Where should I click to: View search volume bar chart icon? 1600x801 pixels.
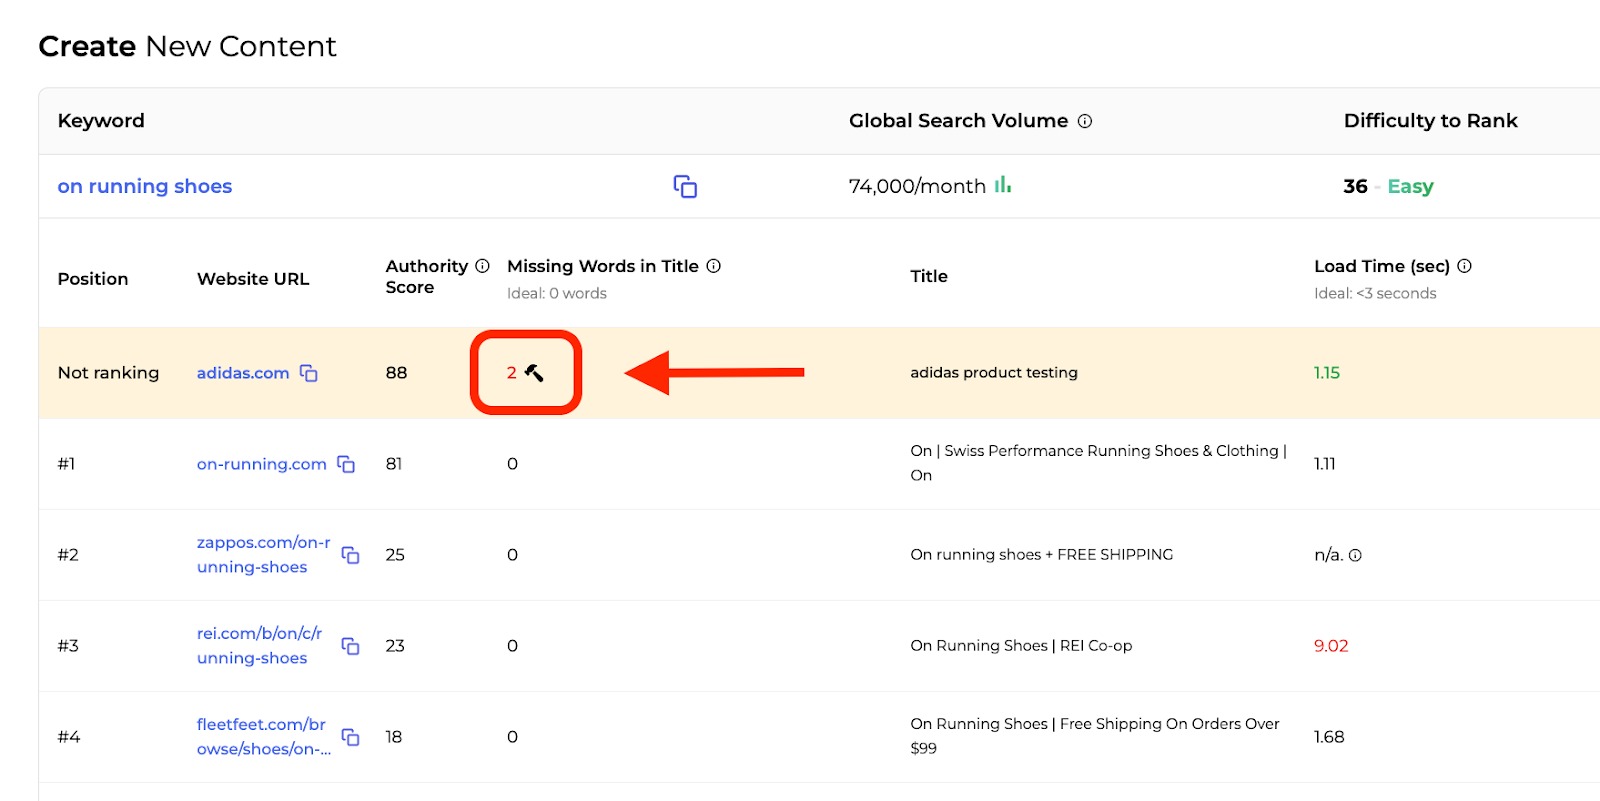coord(1002,185)
